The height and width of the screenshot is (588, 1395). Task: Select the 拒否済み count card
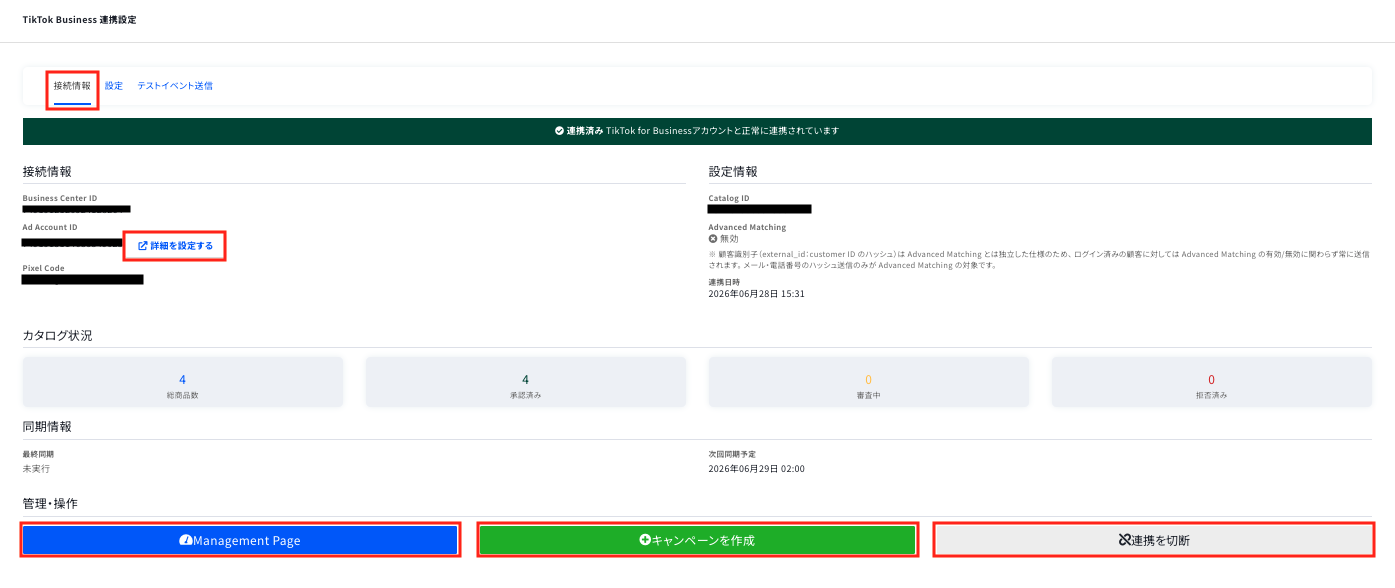click(x=1211, y=382)
